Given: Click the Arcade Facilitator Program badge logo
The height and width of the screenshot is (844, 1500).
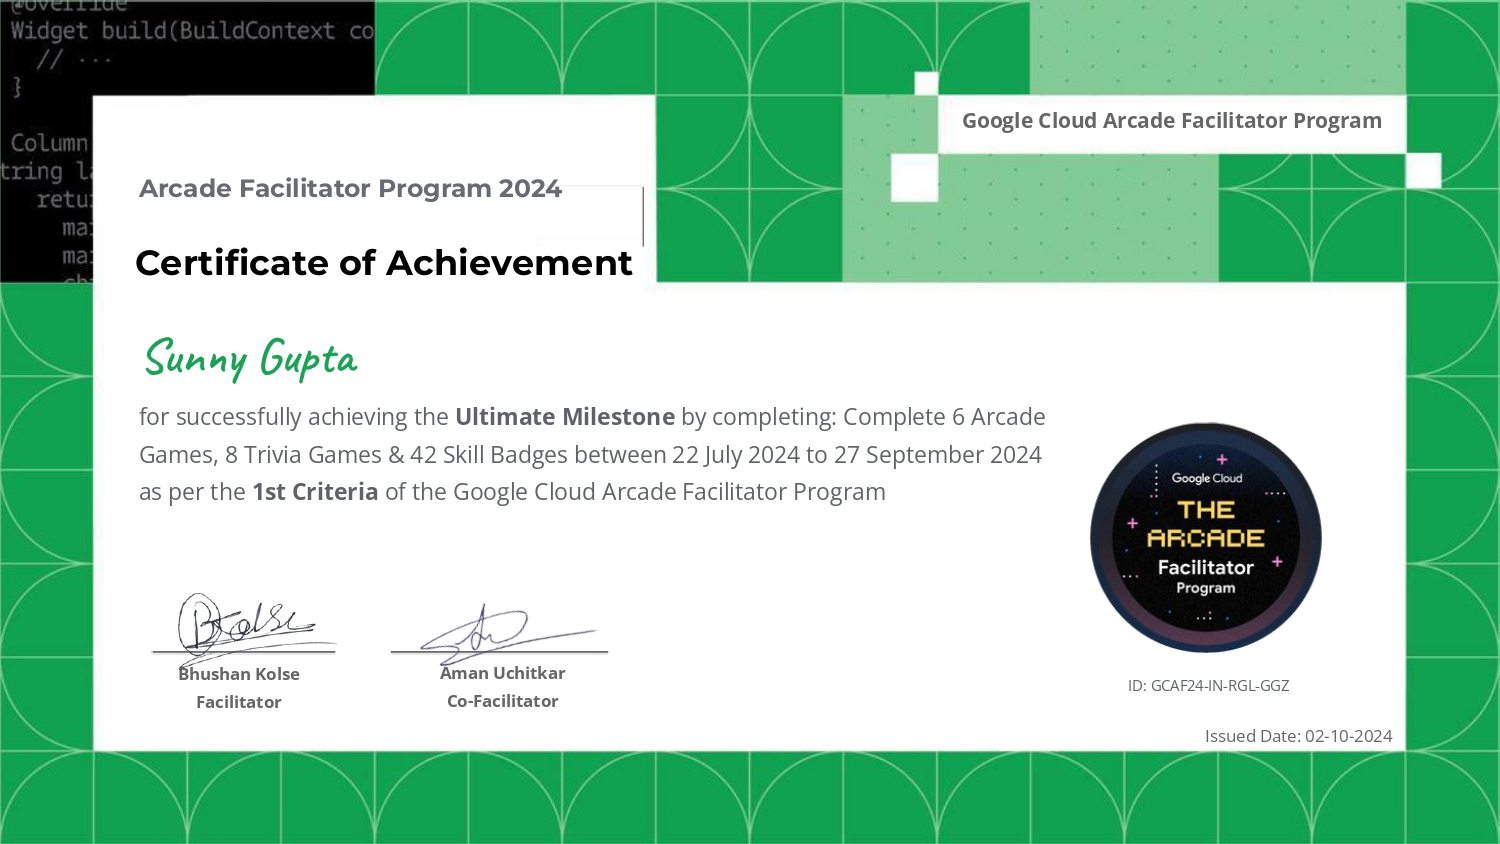Looking at the screenshot, I should click(x=1206, y=538).
